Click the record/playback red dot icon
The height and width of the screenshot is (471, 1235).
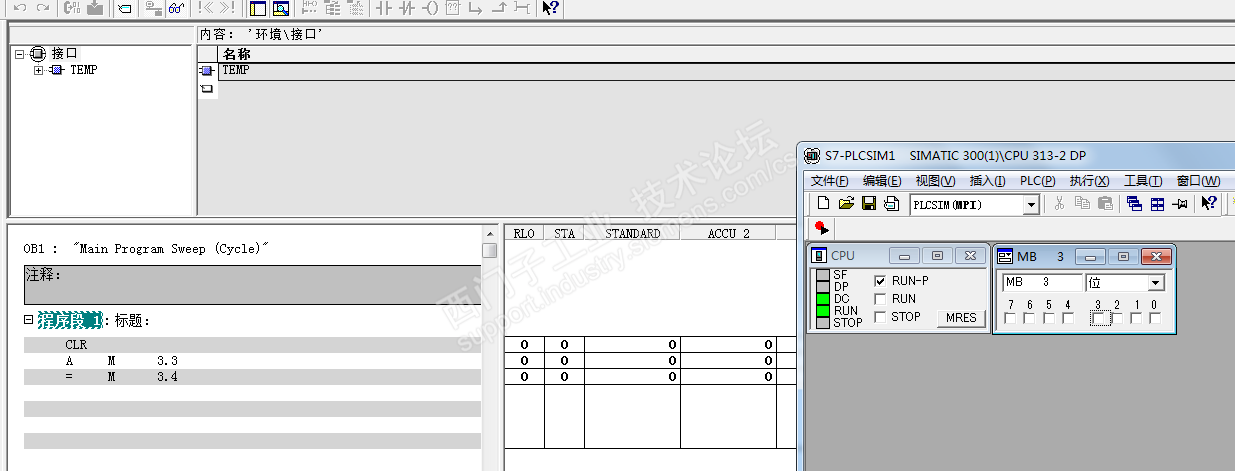tap(821, 228)
